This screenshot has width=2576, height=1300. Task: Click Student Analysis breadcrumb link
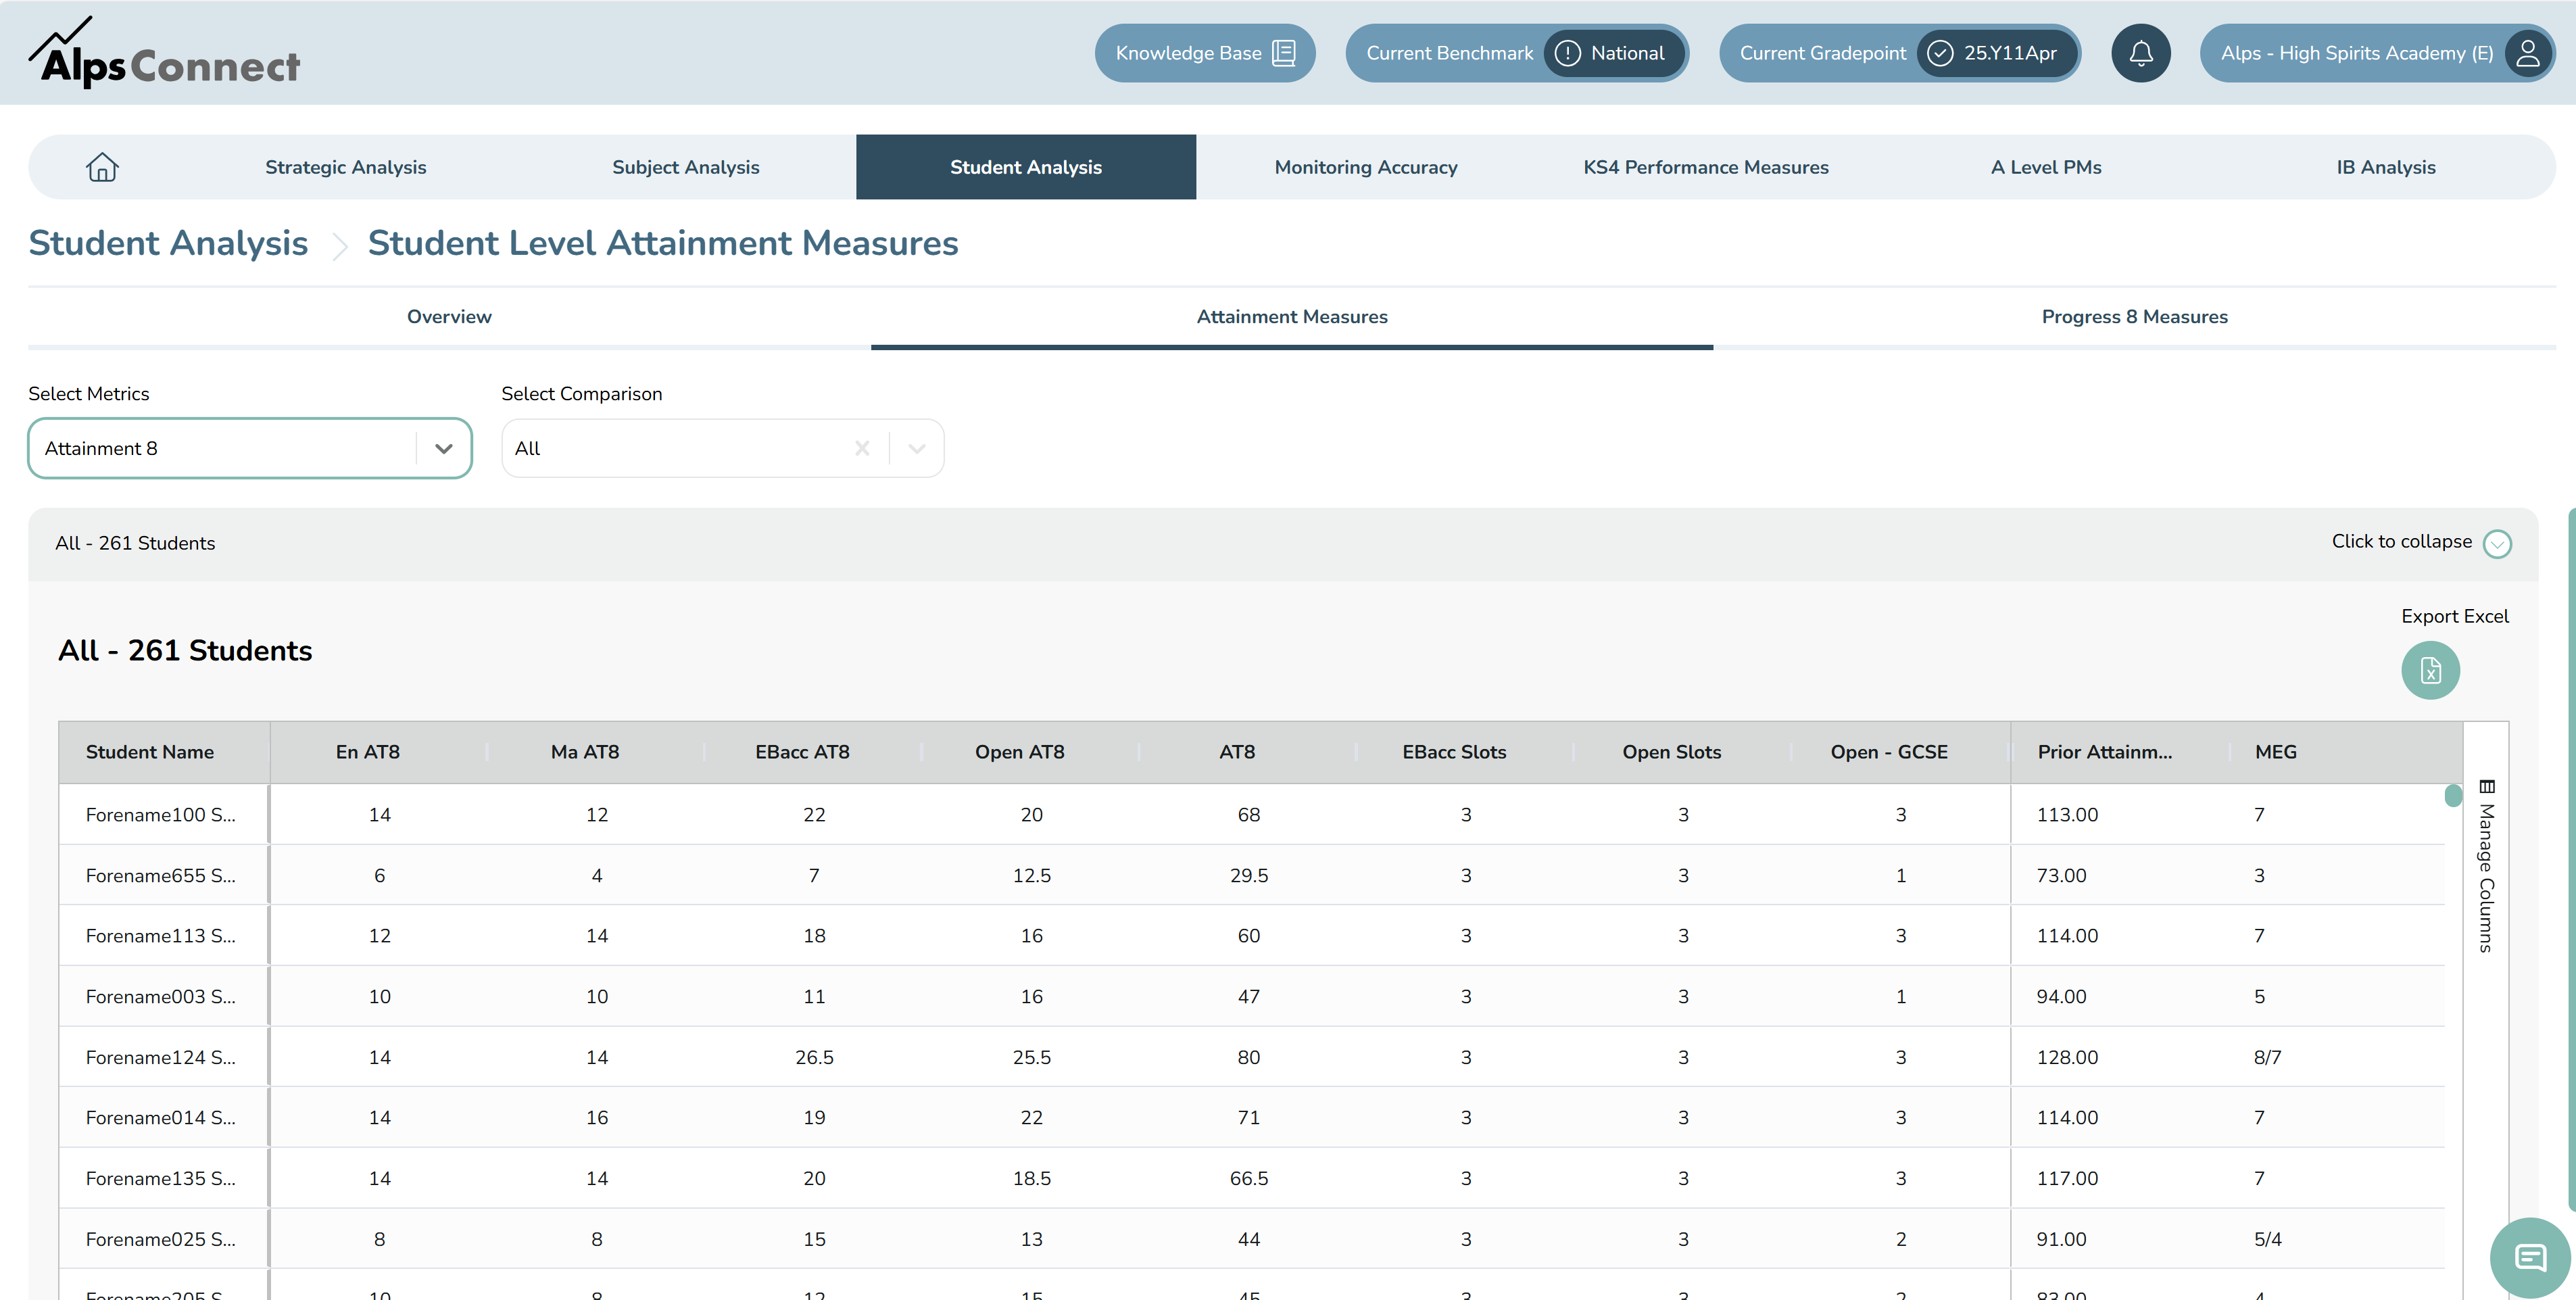click(168, 243)
